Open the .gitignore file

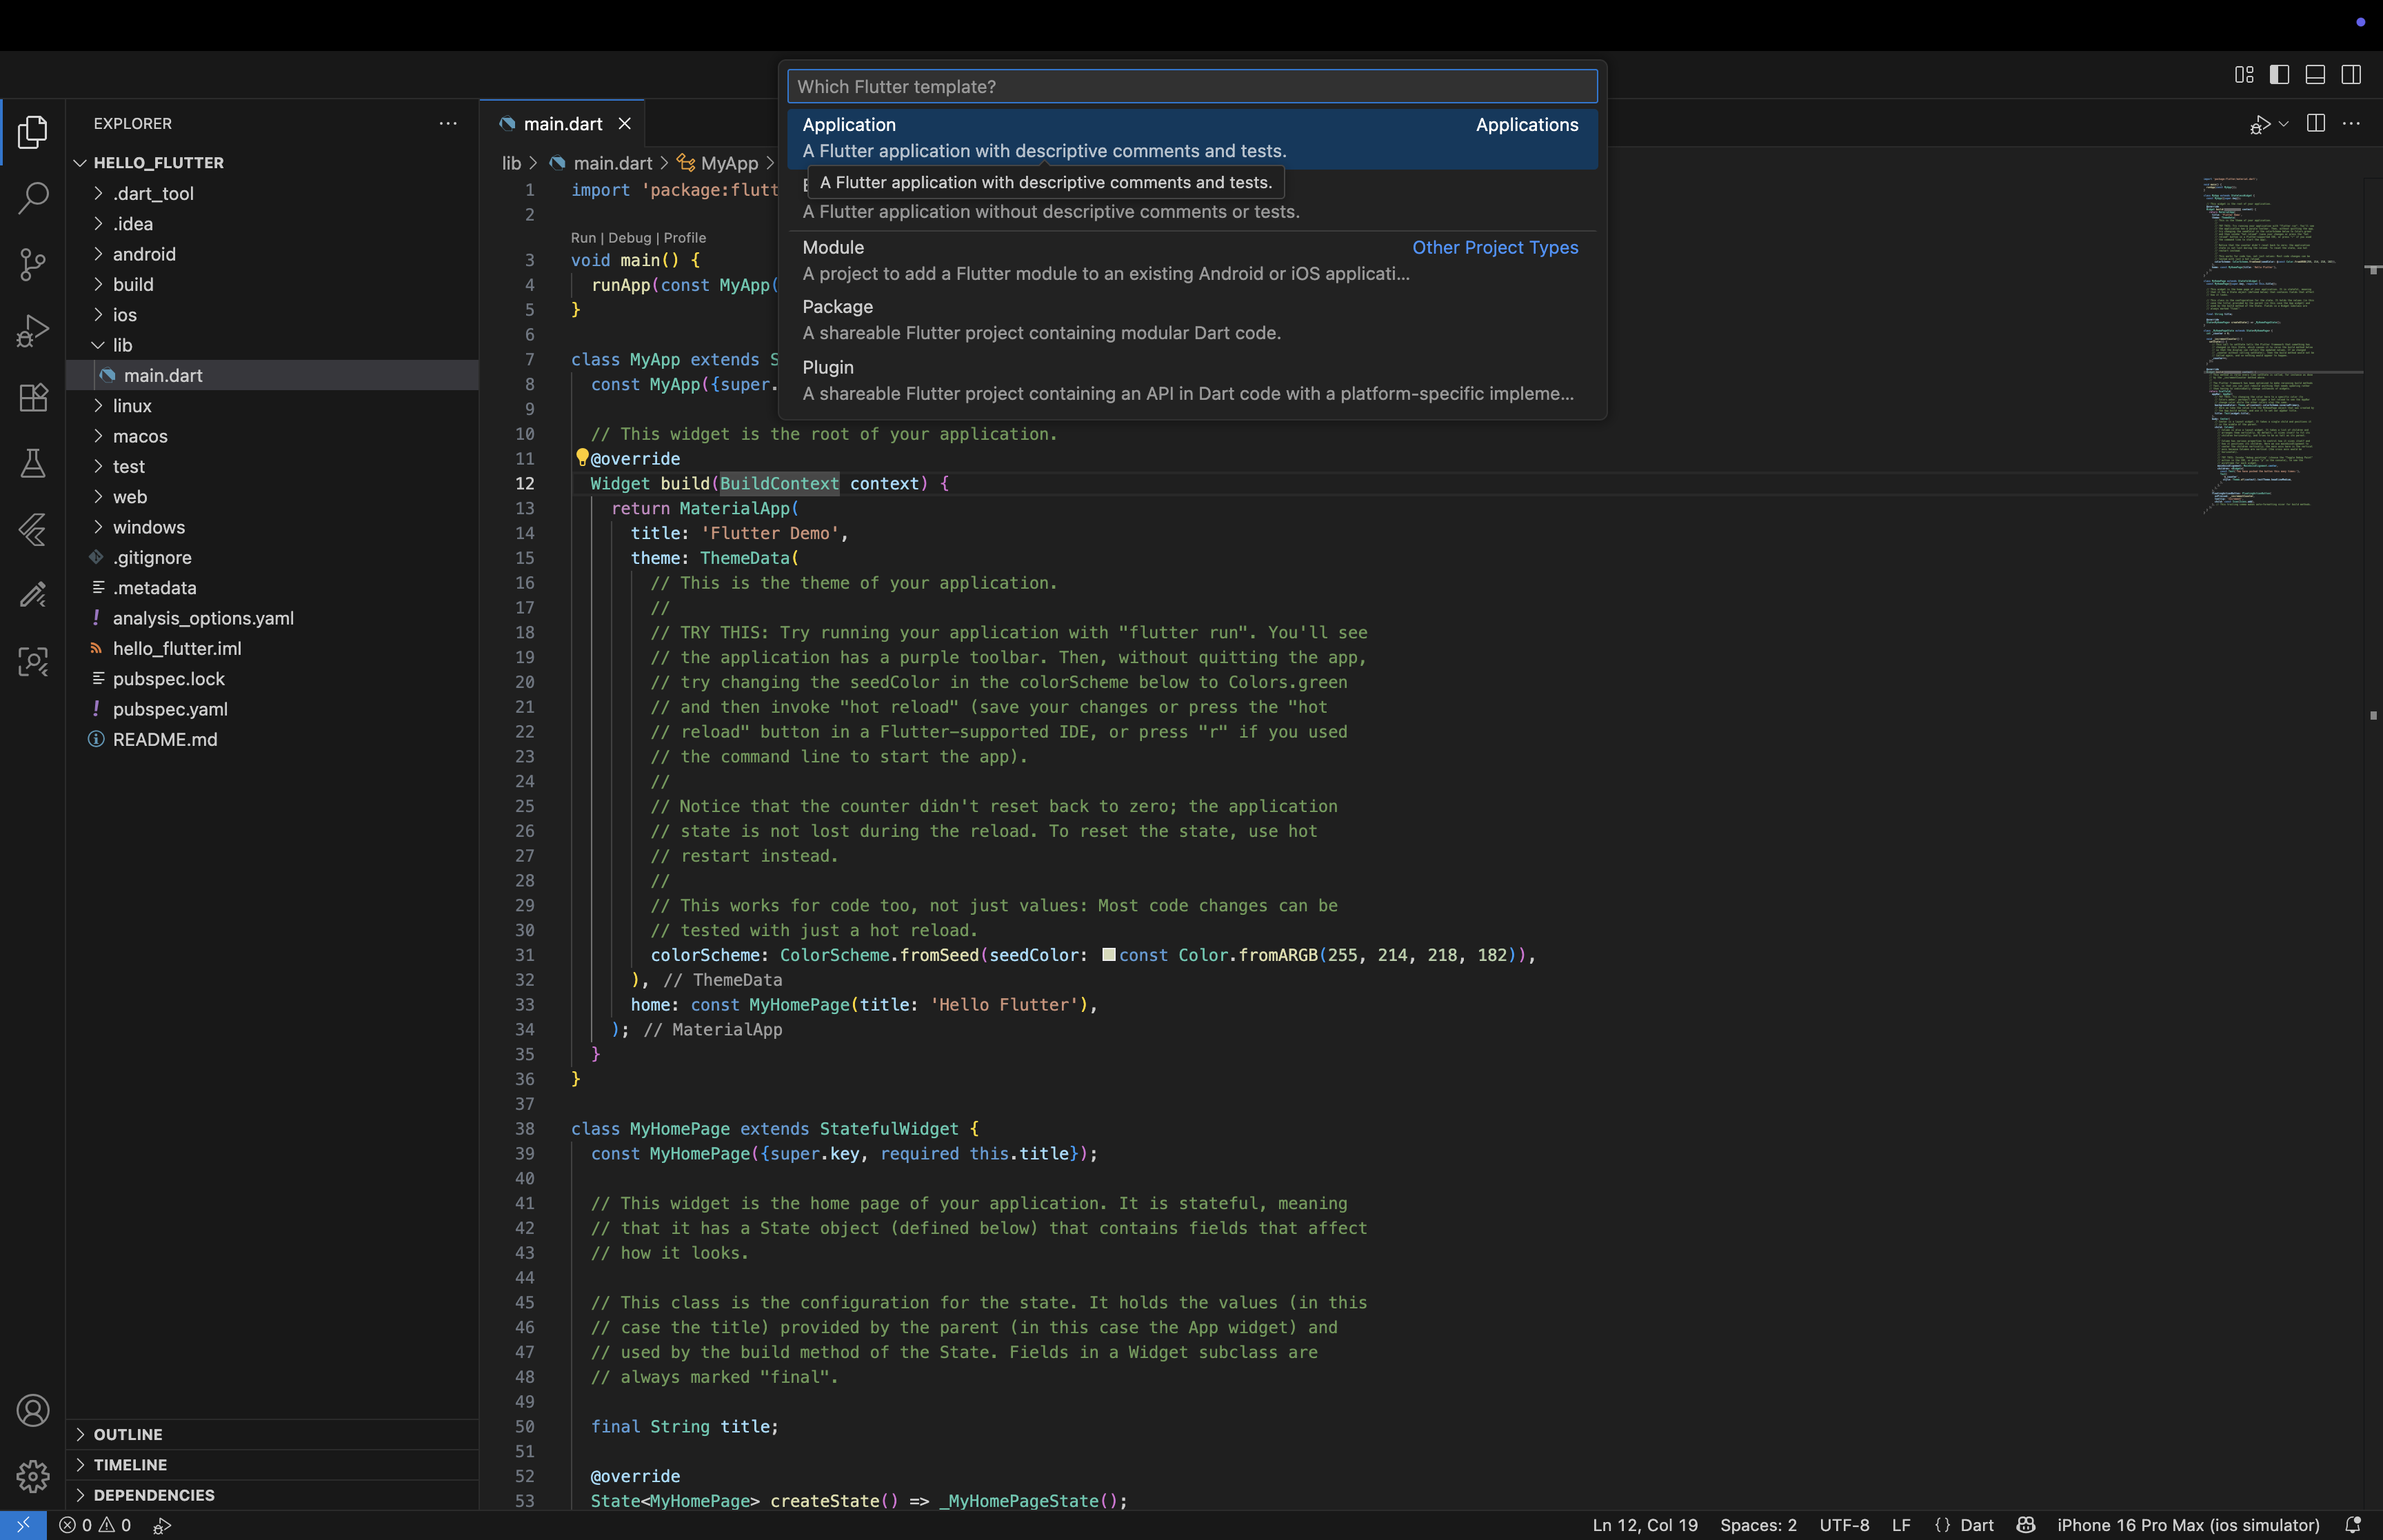point(273,557)
